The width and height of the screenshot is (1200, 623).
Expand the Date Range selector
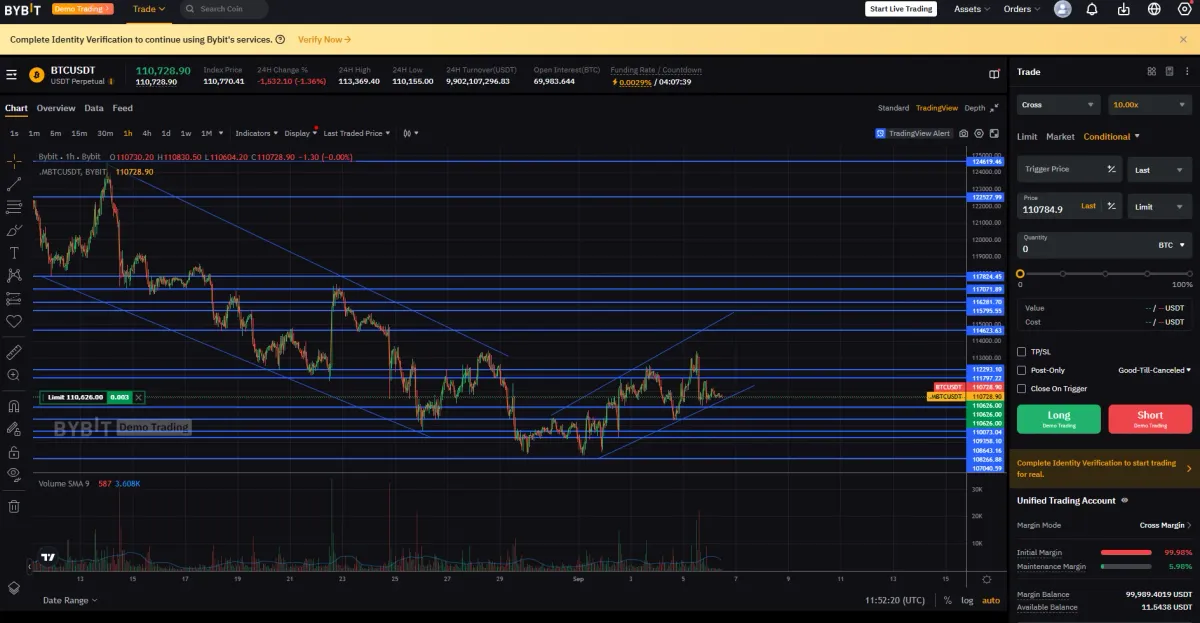(x=70, y=600)
